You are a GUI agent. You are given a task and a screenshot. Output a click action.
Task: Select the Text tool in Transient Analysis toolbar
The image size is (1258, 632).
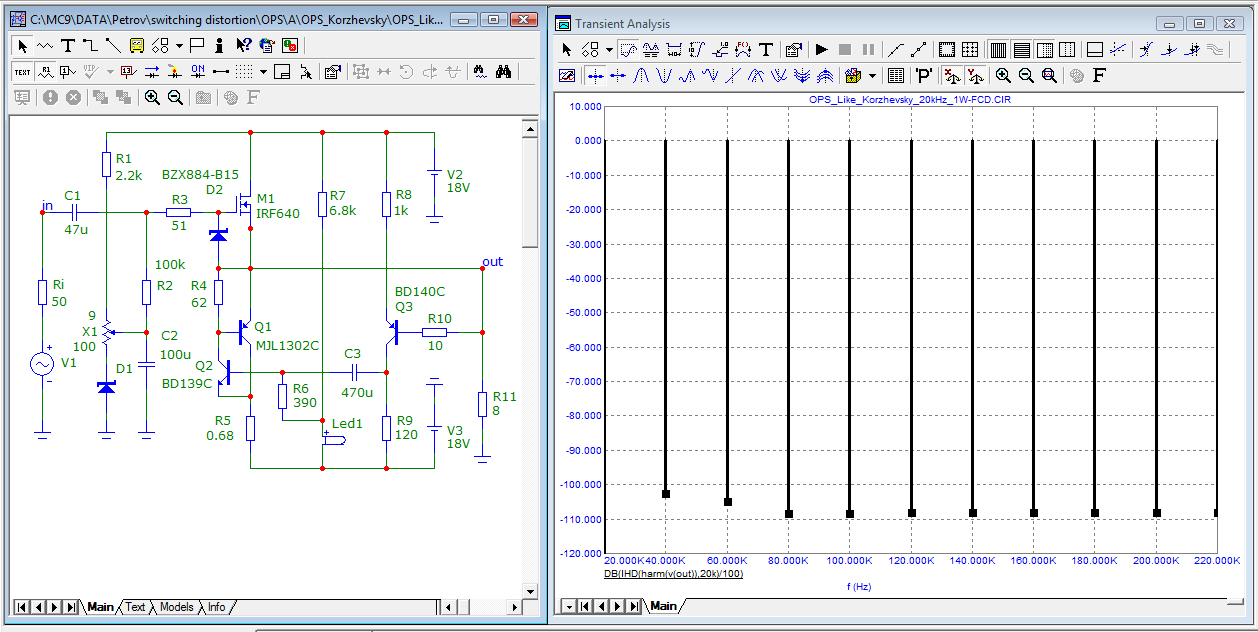pyautogui.click(x=765, y=49)
